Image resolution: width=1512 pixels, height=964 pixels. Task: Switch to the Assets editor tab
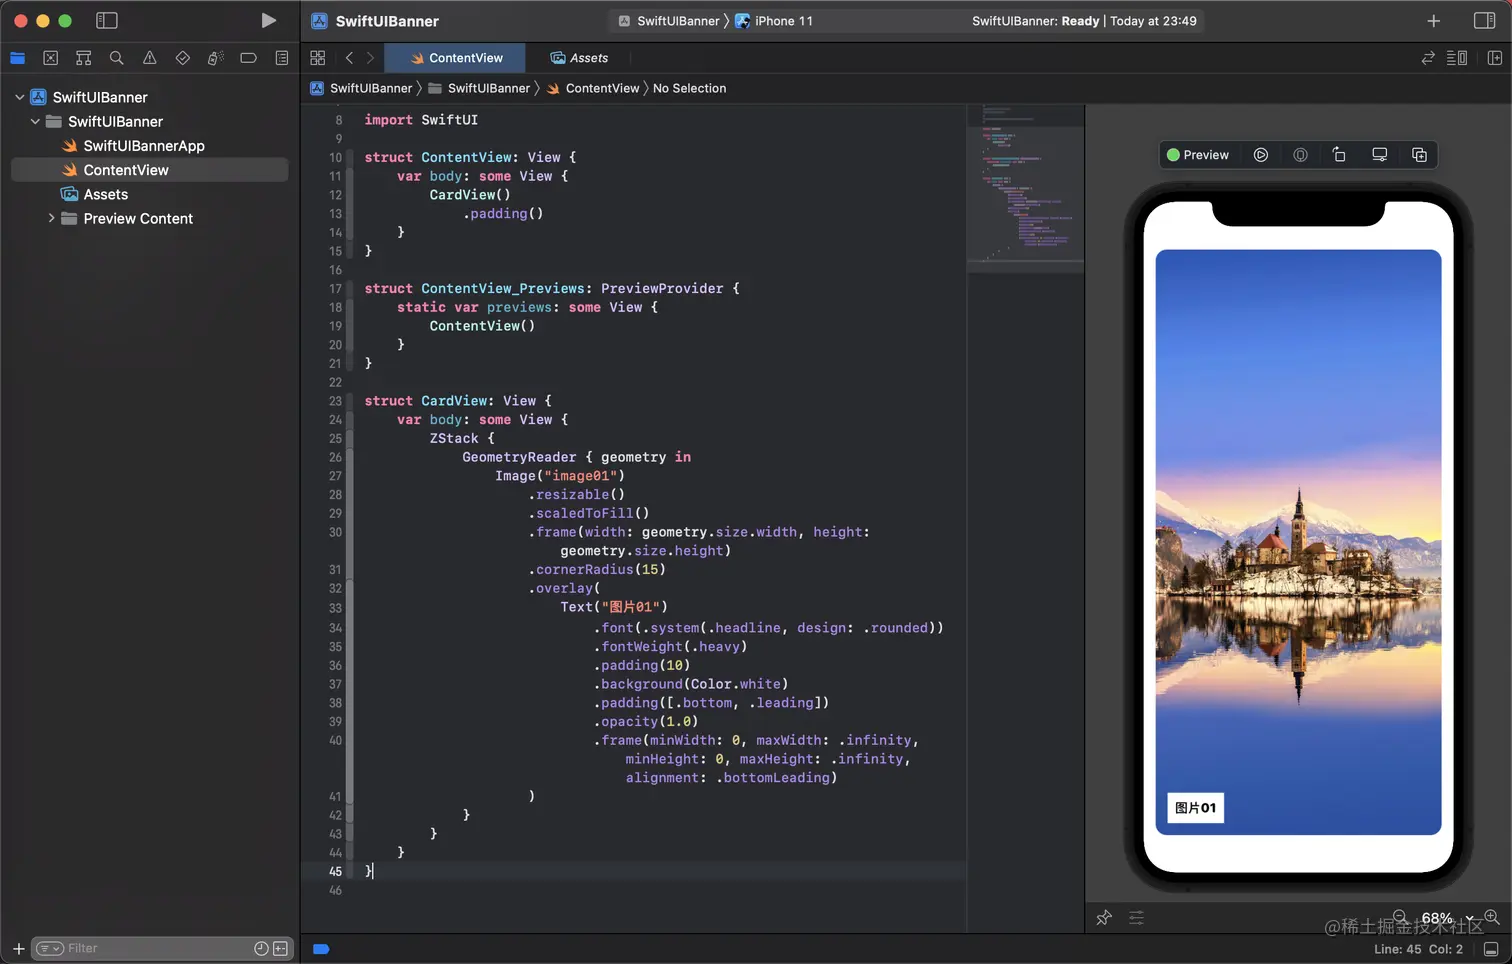tap(579, 58)
